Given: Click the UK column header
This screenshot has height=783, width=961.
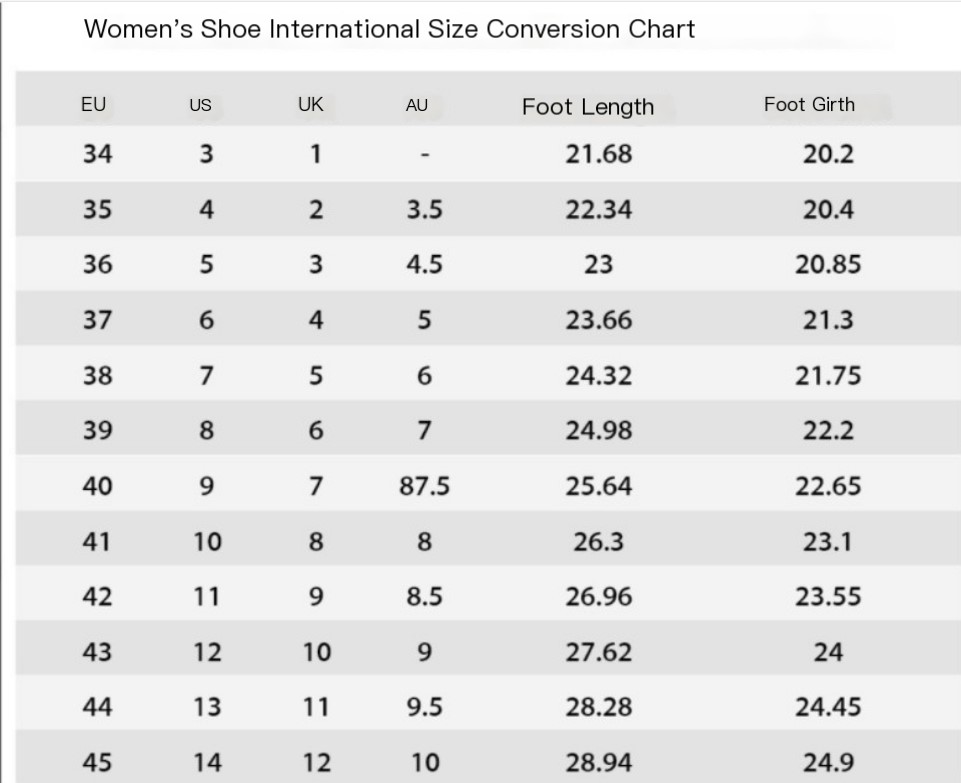Looking at the screenshot, I should (311, 104).
